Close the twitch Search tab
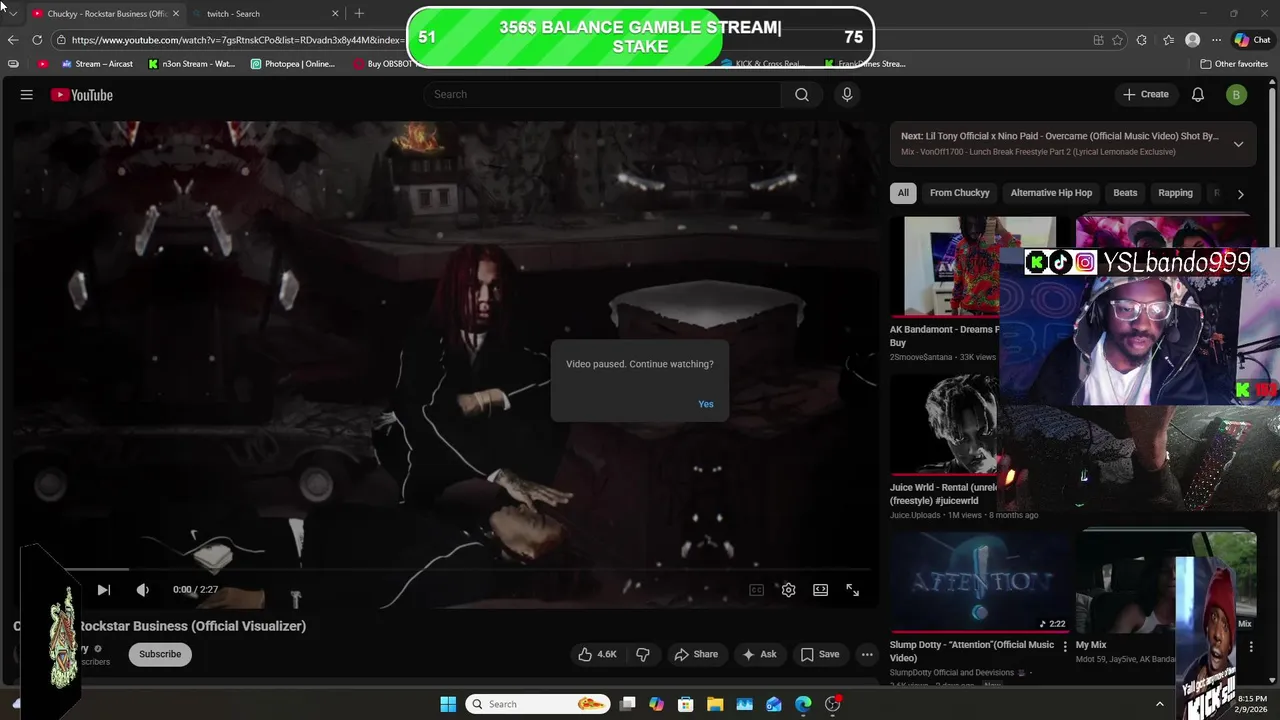1280x720 pixels. click(x=335, y=14)
